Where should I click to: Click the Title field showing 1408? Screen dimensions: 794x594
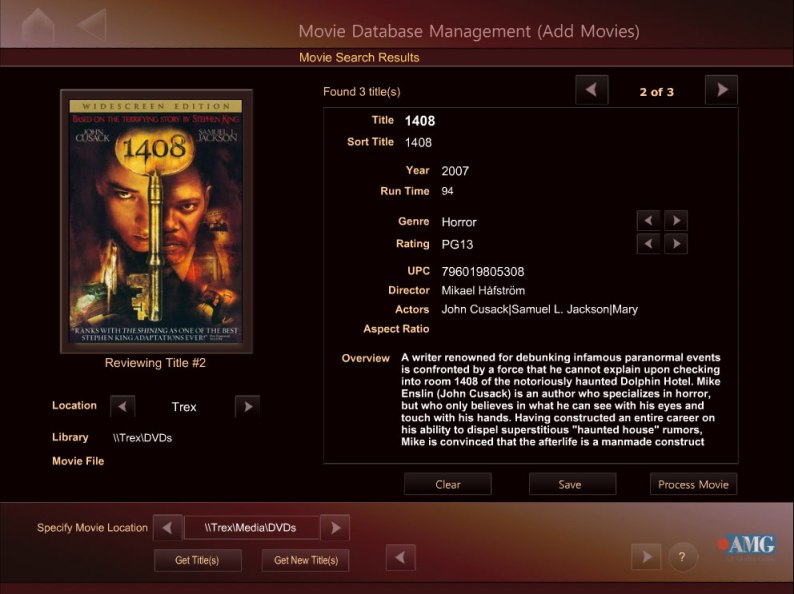point(420,121)
